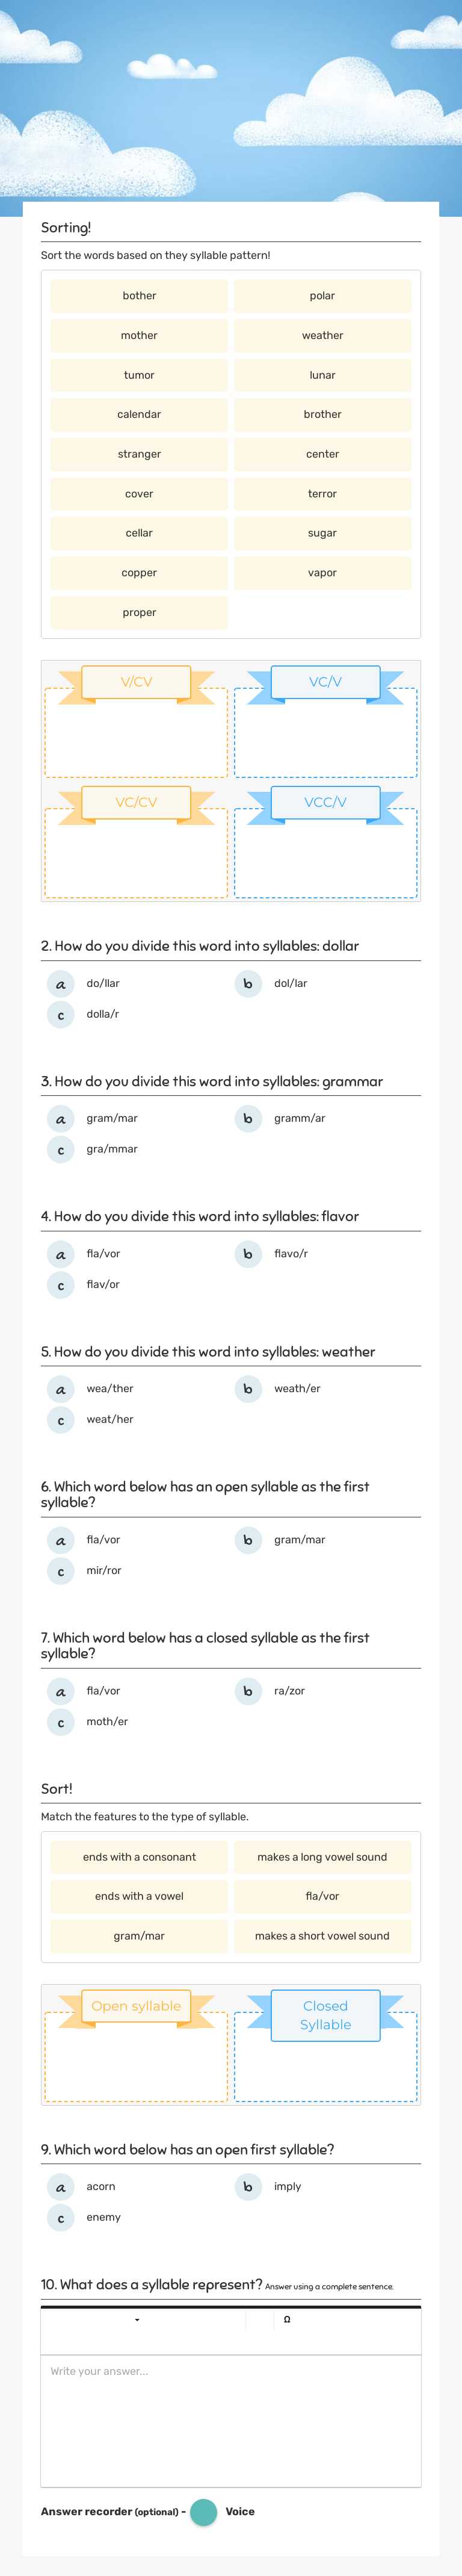This screenshot has width=462, height=2576.
Task: Select the "weather" word card
Action: pyautogui.click(x=322, y=335)
